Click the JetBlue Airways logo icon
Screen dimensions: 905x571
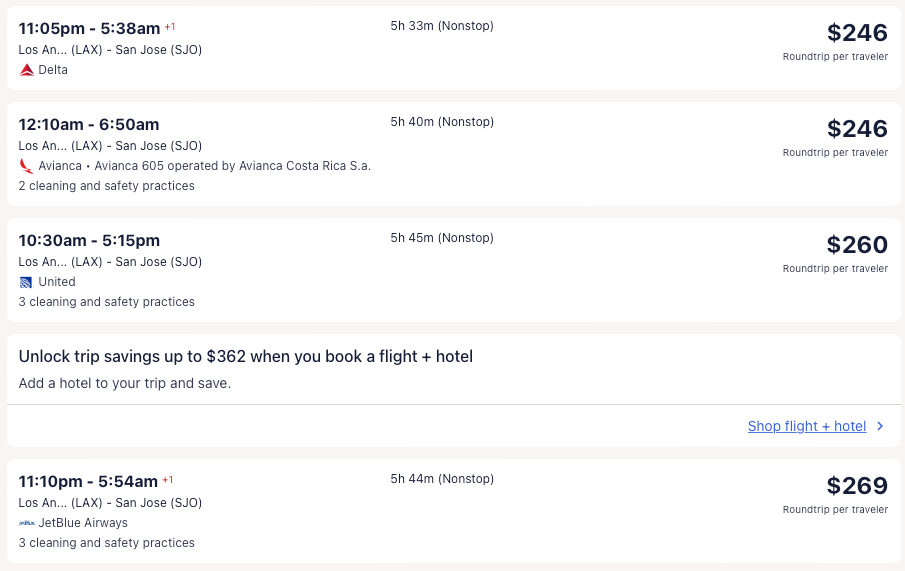(x=26, y=523)
